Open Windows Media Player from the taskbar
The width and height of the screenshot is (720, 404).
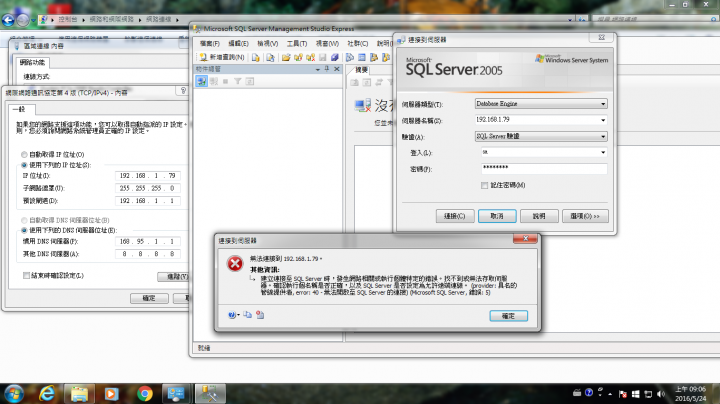(112, 394)
